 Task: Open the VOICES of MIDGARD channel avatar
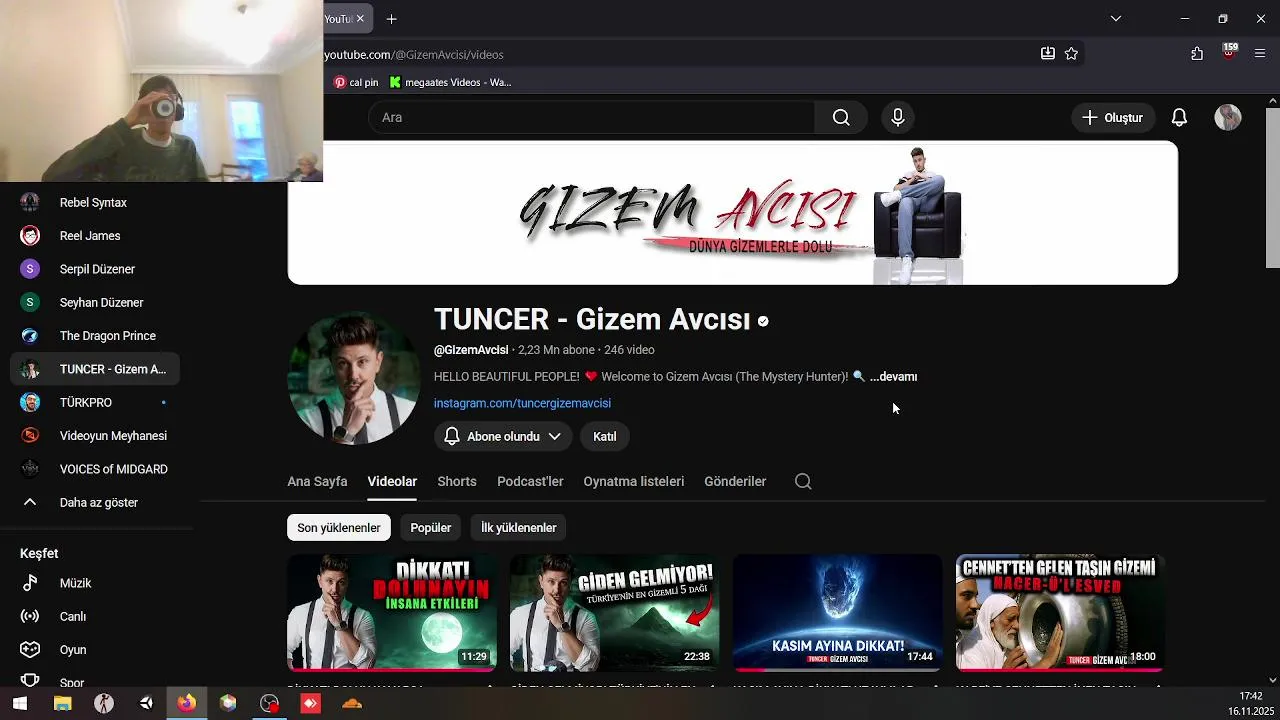pos(30,469)
